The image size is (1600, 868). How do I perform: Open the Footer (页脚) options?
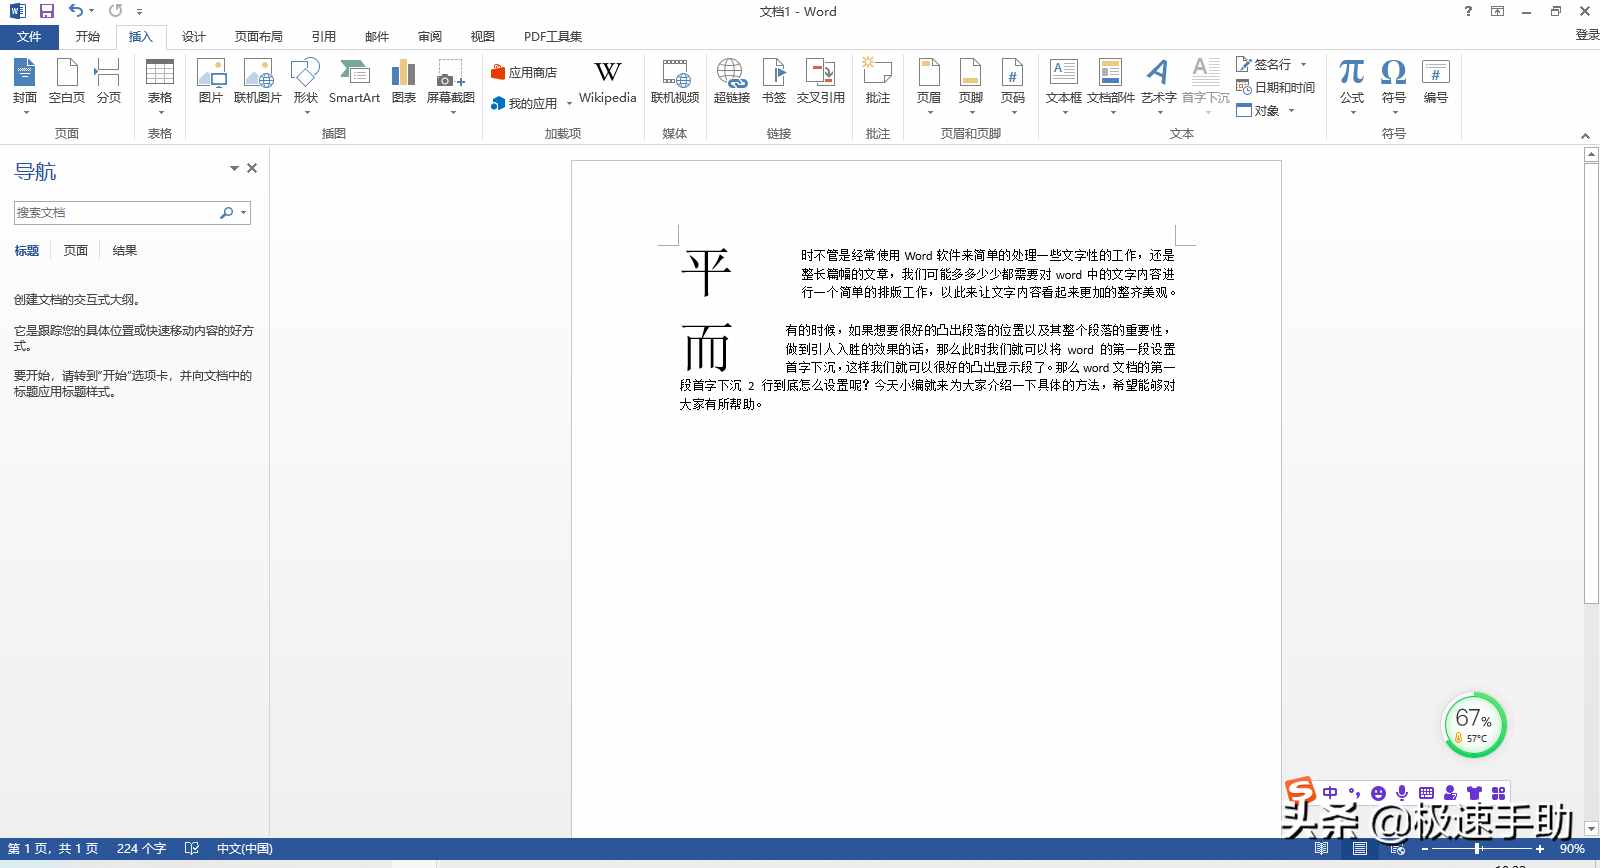[x=971, y=84]
